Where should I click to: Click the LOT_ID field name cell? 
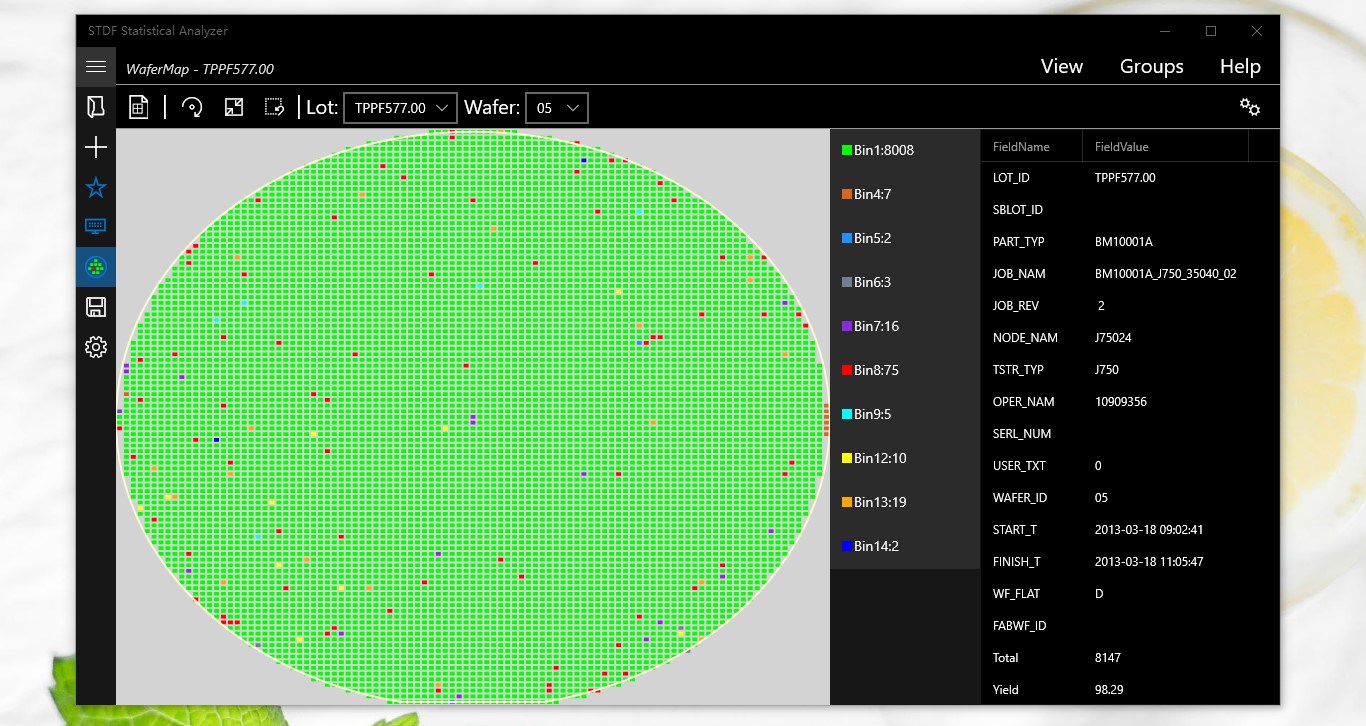(x=1011, y=178)
